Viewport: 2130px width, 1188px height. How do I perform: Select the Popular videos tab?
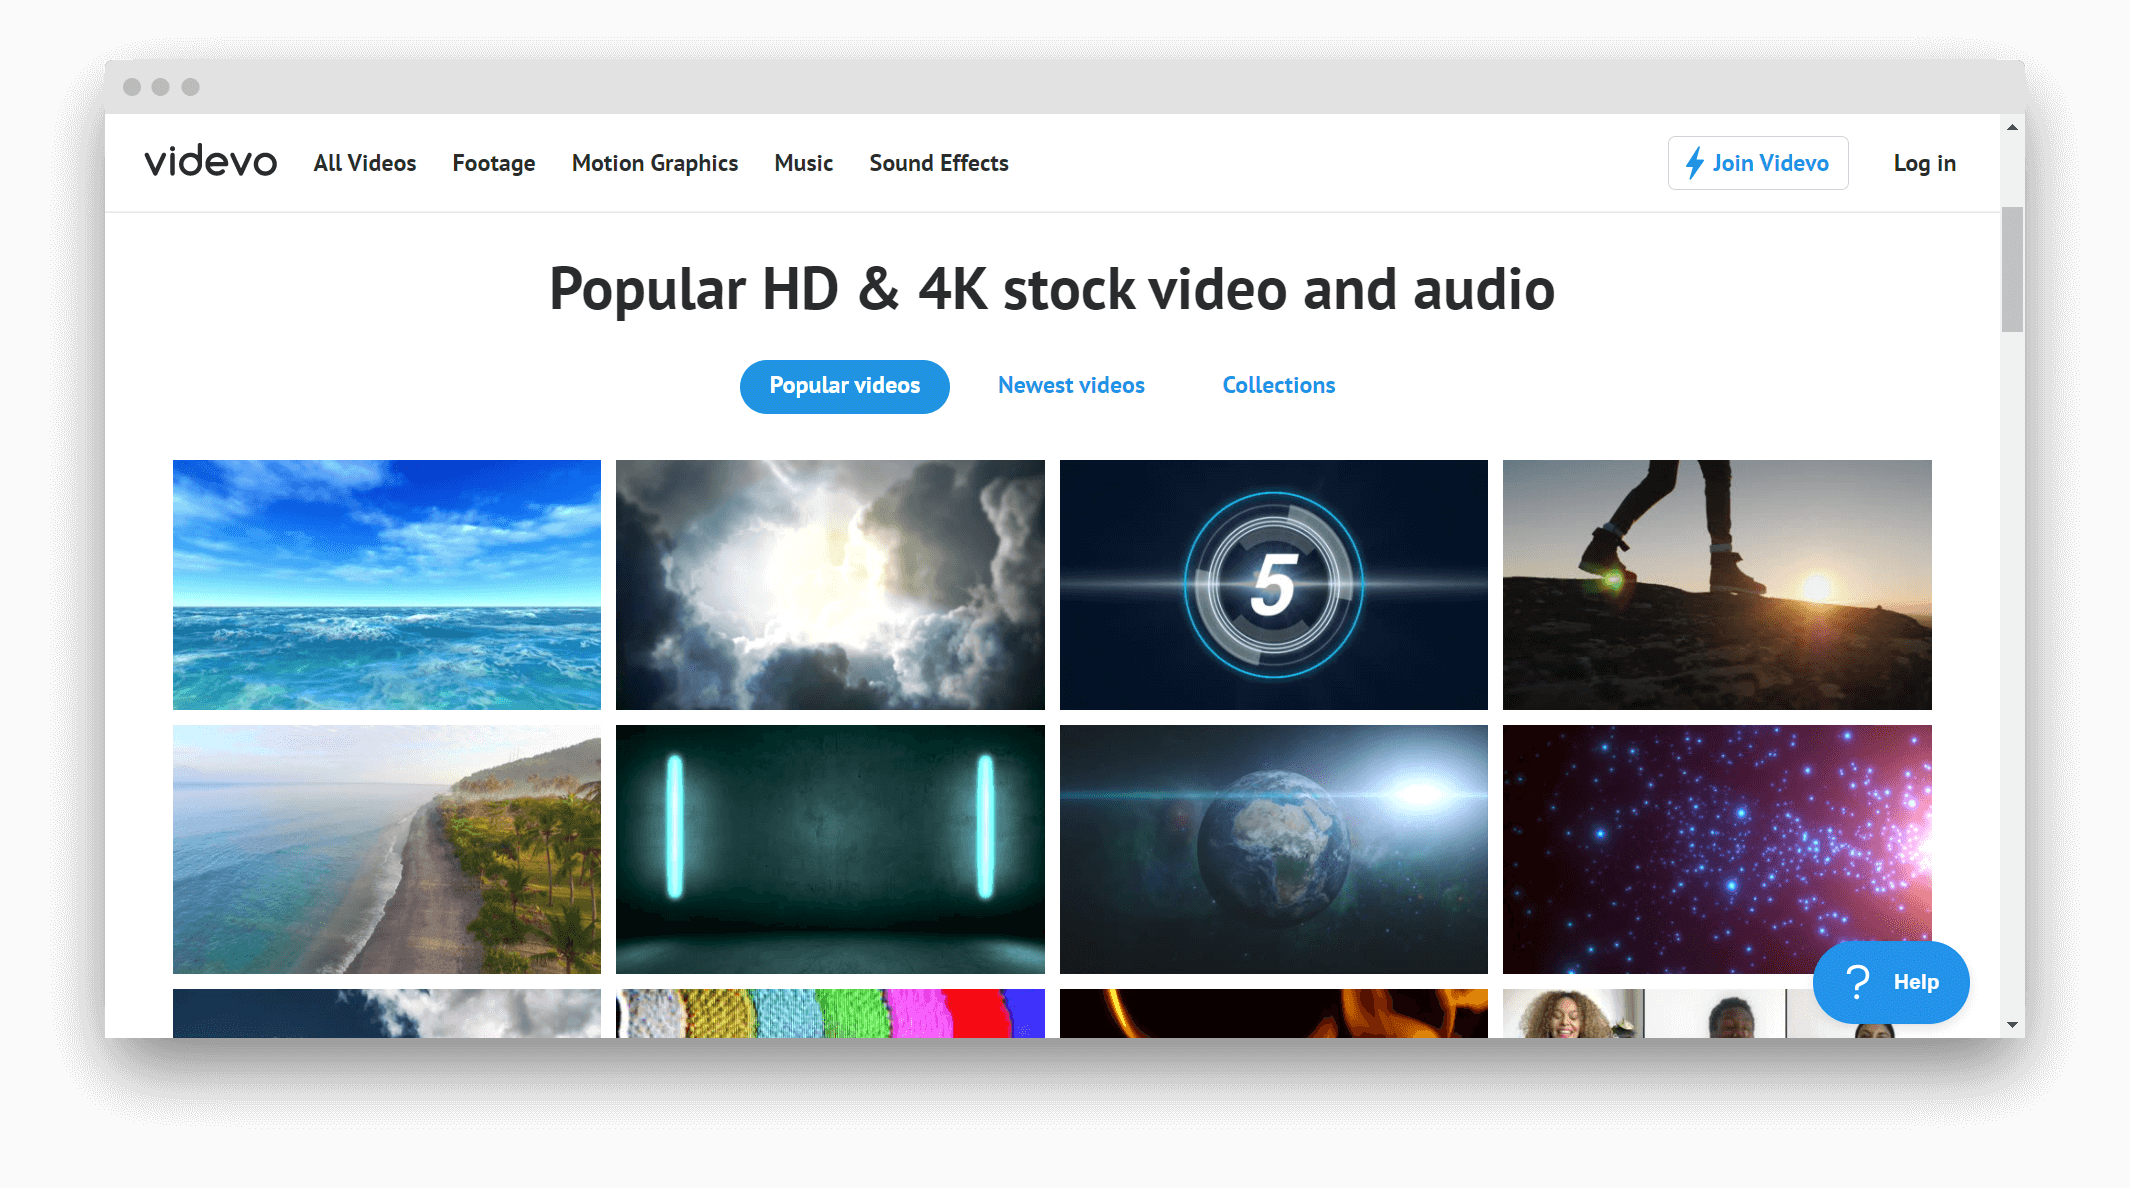(844, 386)
